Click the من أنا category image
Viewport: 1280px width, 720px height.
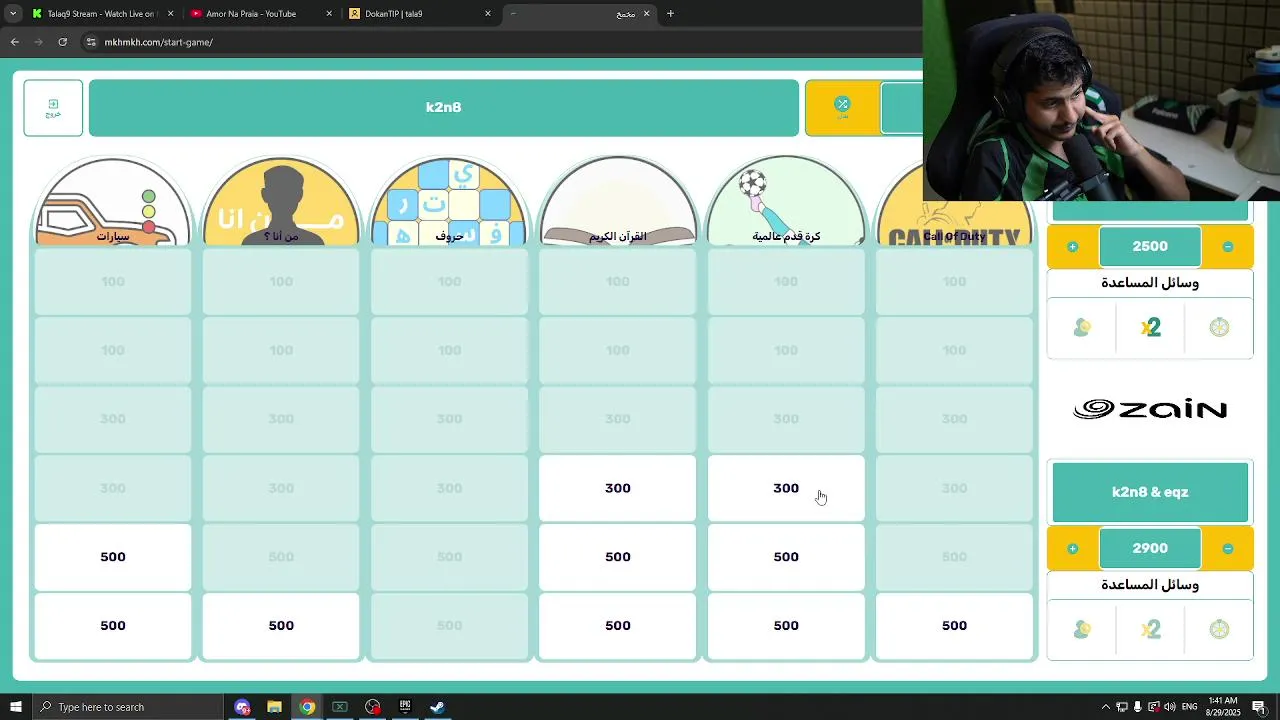click(x=281, y=201)
